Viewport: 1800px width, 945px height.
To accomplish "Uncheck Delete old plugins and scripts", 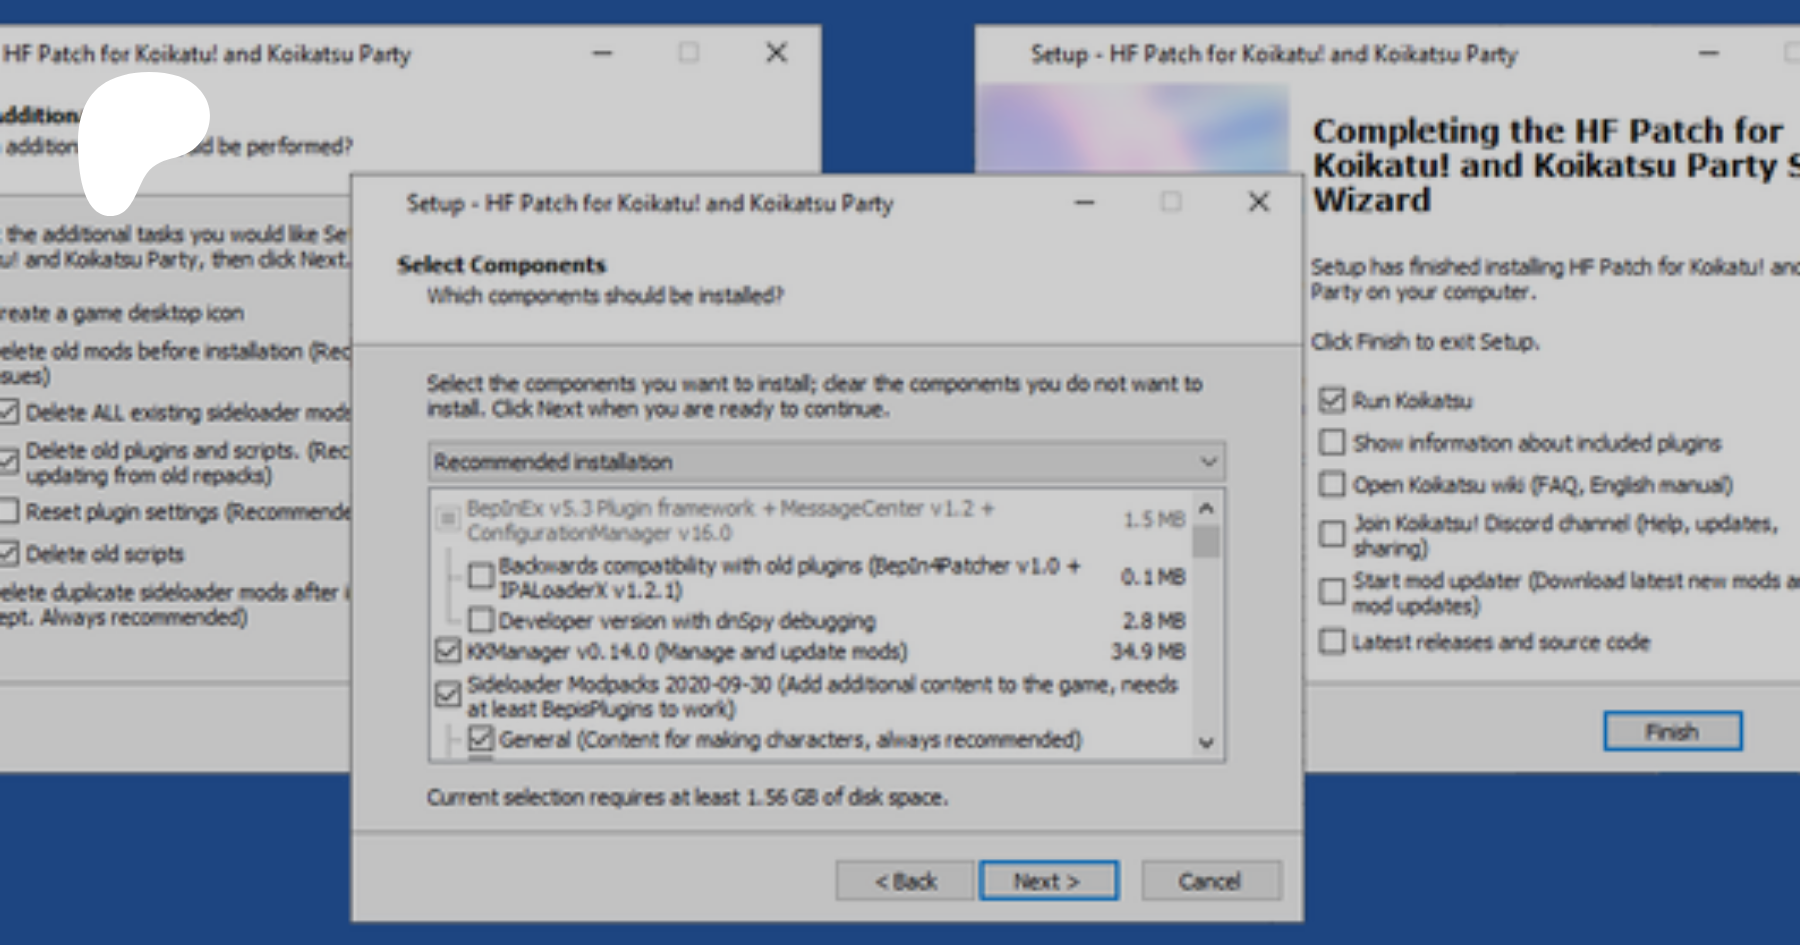I will click(8, 461).
